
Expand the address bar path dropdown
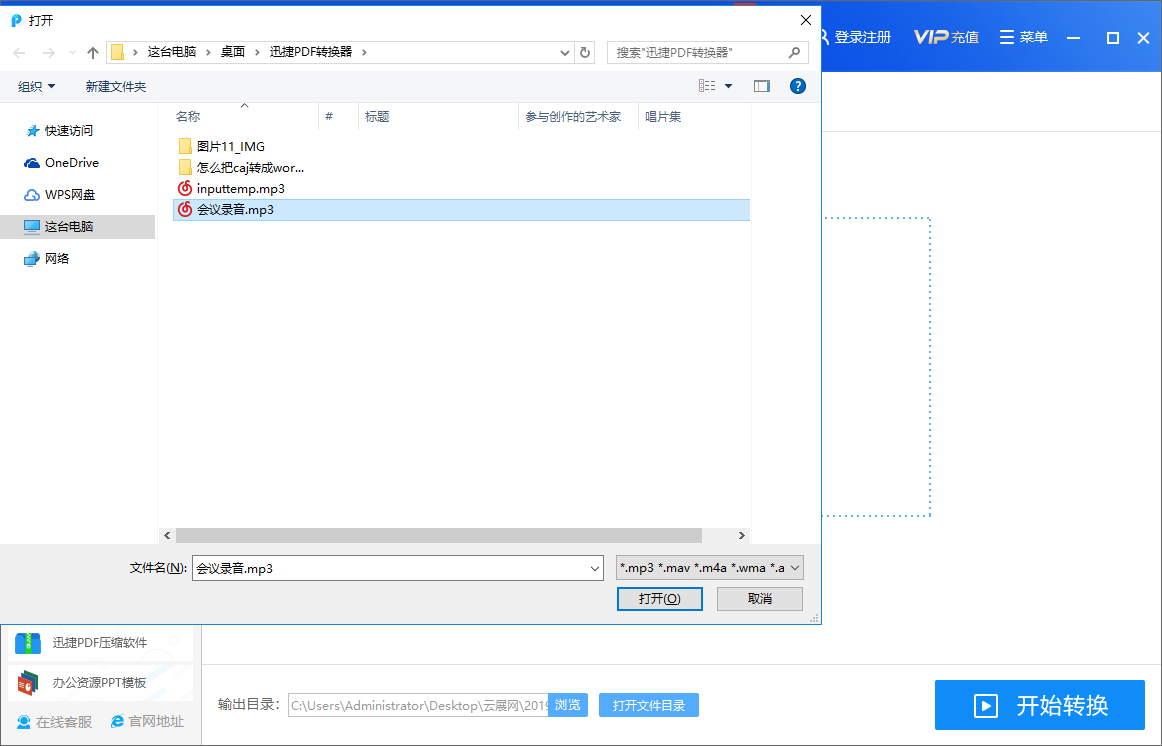tap(565, 53)
